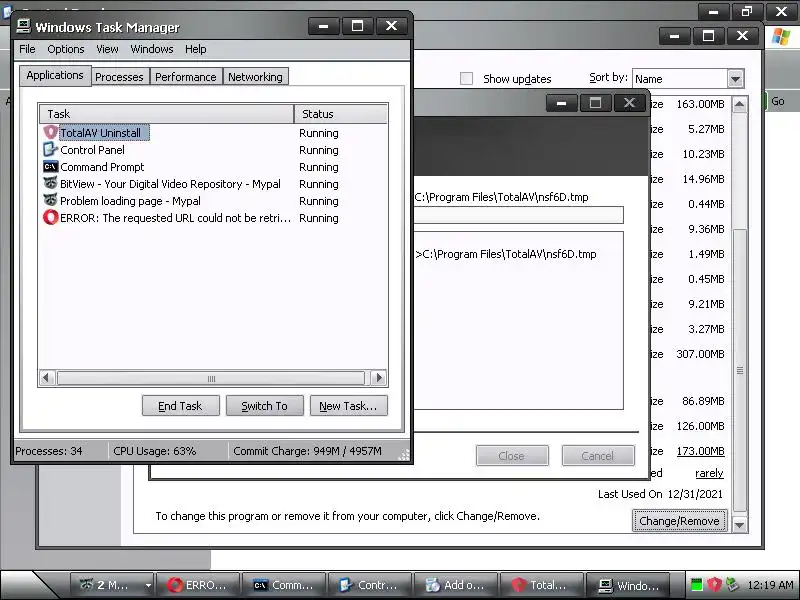The image size is (800, 600).
Task: Click the CPU Usage 63% status entry
Action: [155, 451]
